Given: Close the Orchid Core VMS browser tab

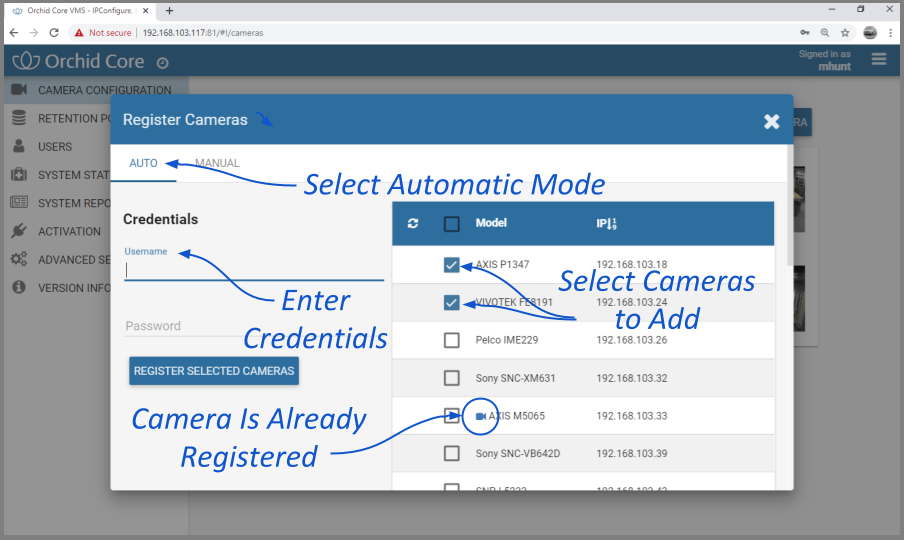Looking at the screenshot, I should tap(146, 11).
